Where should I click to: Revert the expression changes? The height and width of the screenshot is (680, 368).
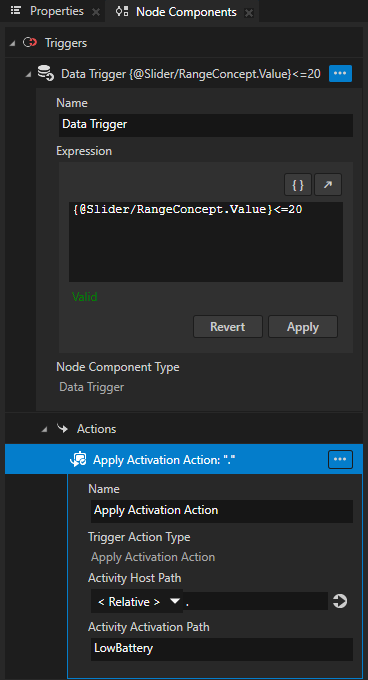[x=228, y=327]
